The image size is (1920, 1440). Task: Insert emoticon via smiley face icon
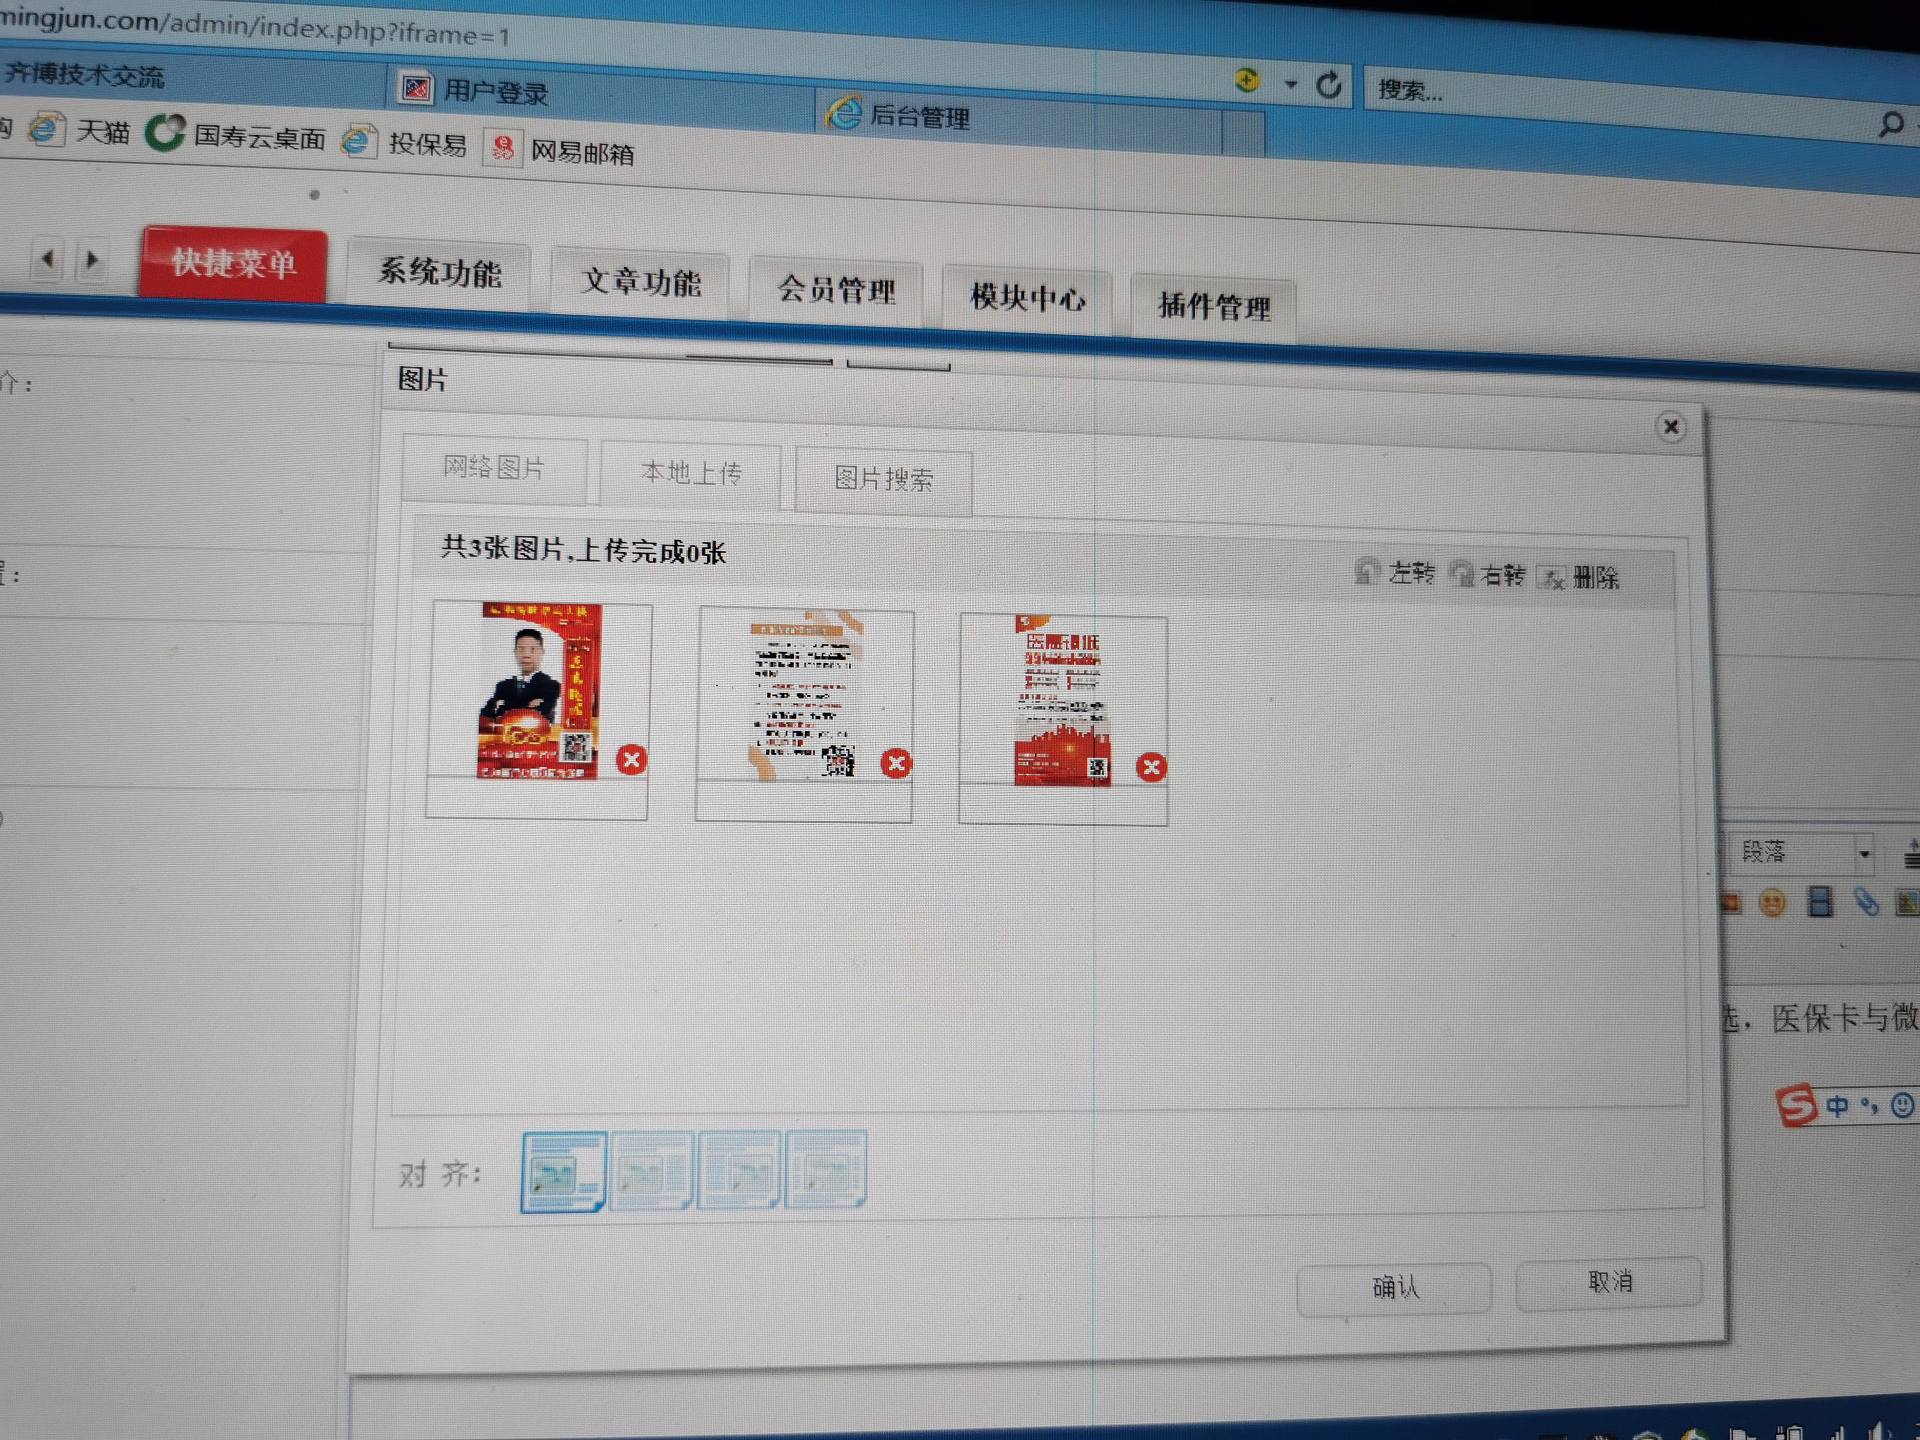coord(1772,904)
